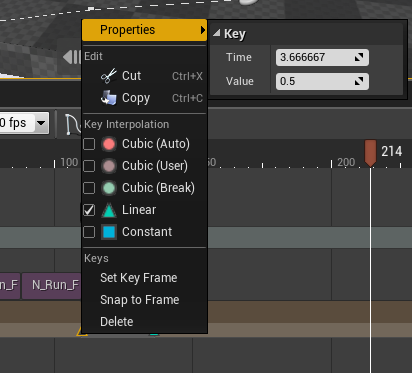This screenshot has width=412, height=373.
Task: Click the Time value field 3.666667
Action: coord(322,57)
